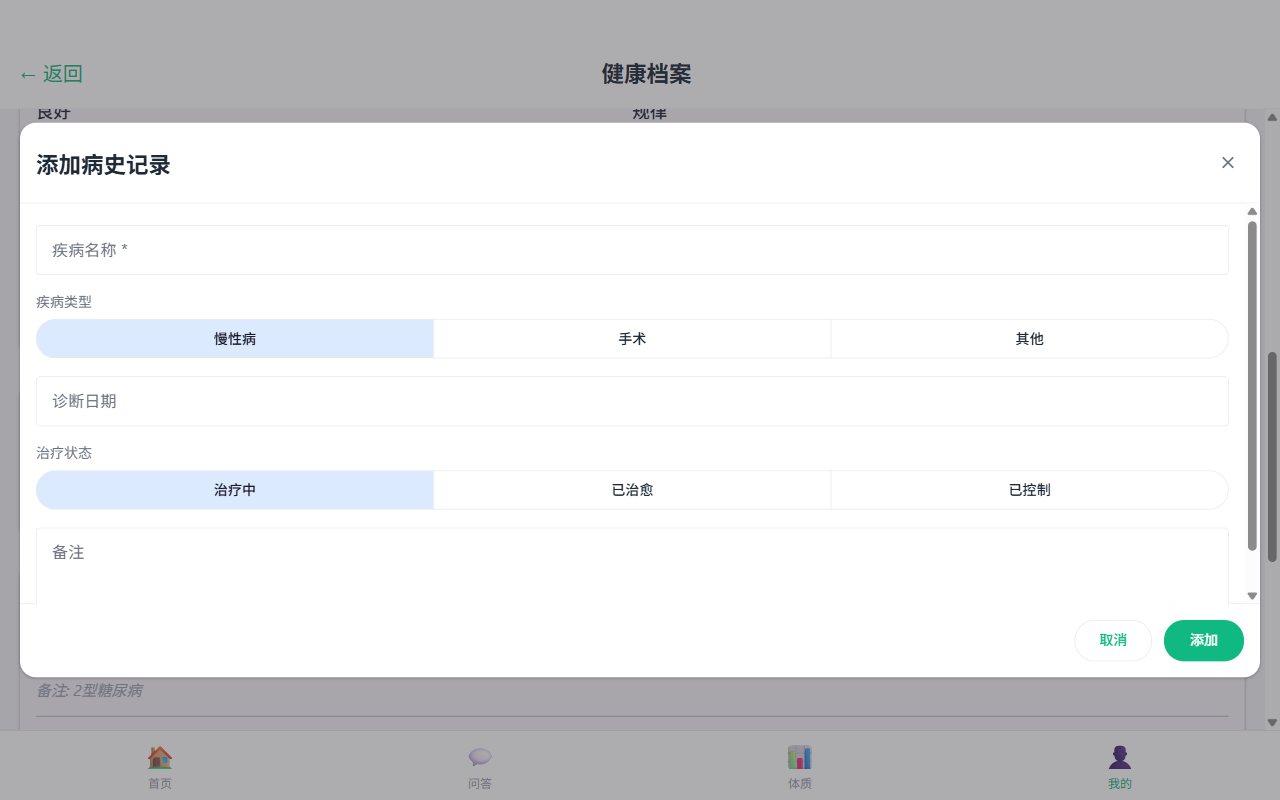Click the 疾病名称 input field

tap(632, 250)
